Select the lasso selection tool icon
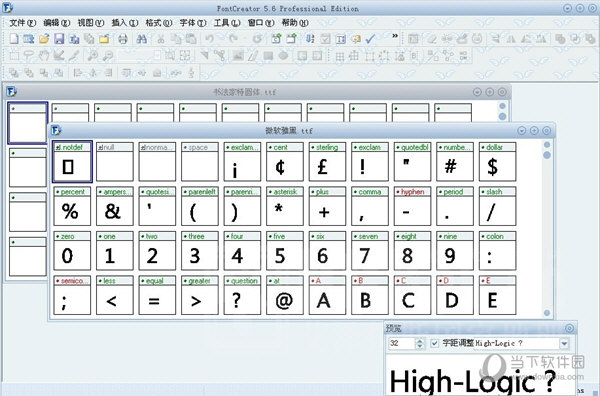The height and width of the screenshot is (396, 600). pos(29,56)
